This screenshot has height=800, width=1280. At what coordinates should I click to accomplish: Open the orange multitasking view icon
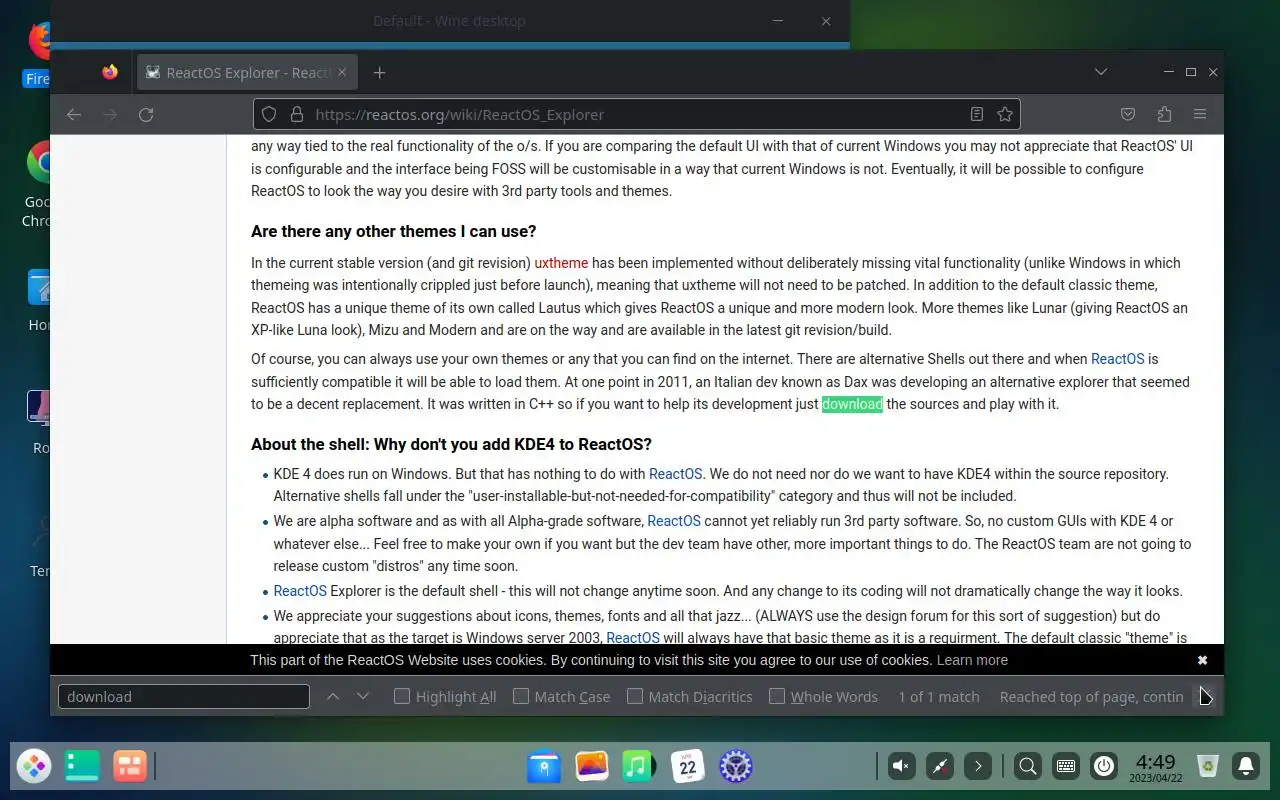[x=130, y=766]
